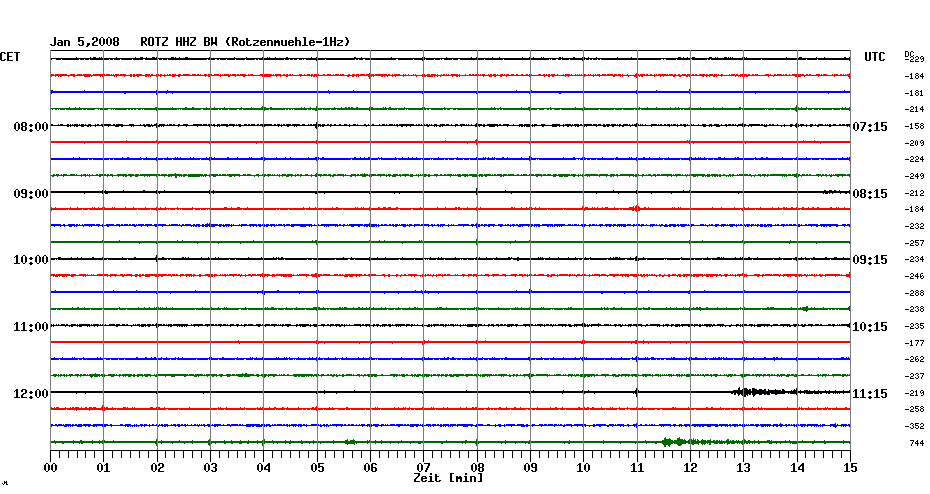Click the 'Jan 5,2008' date text
Viewport: 930px width, 494px height.
tap(84, 42)
